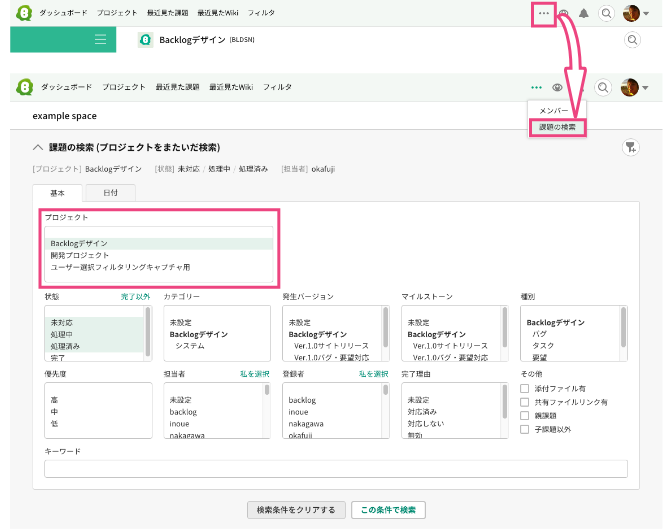Click the この条件で検索 button
The height and width of the screenshot is (529, 663).
tap(388, 510)
